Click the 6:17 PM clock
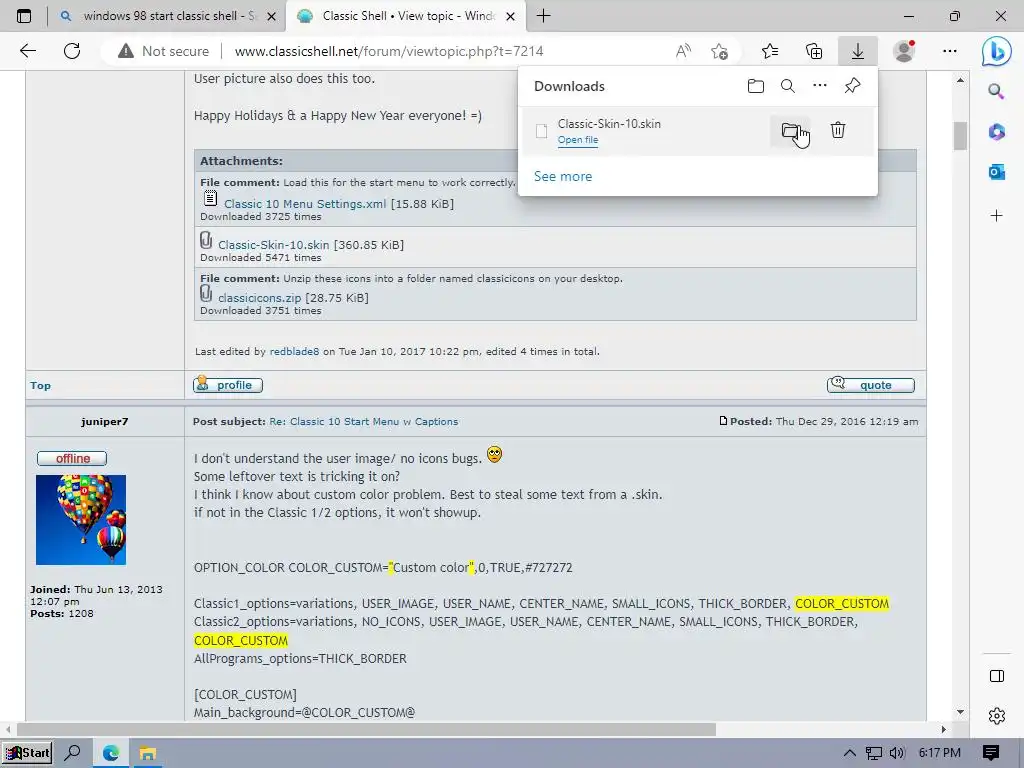 939,753
